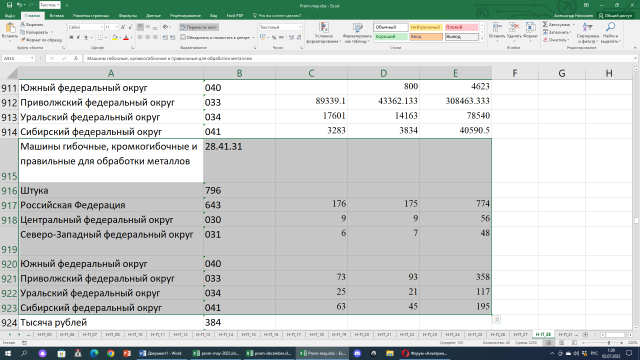
Task: Click the Merge and Center button
Action: (215, 38)
